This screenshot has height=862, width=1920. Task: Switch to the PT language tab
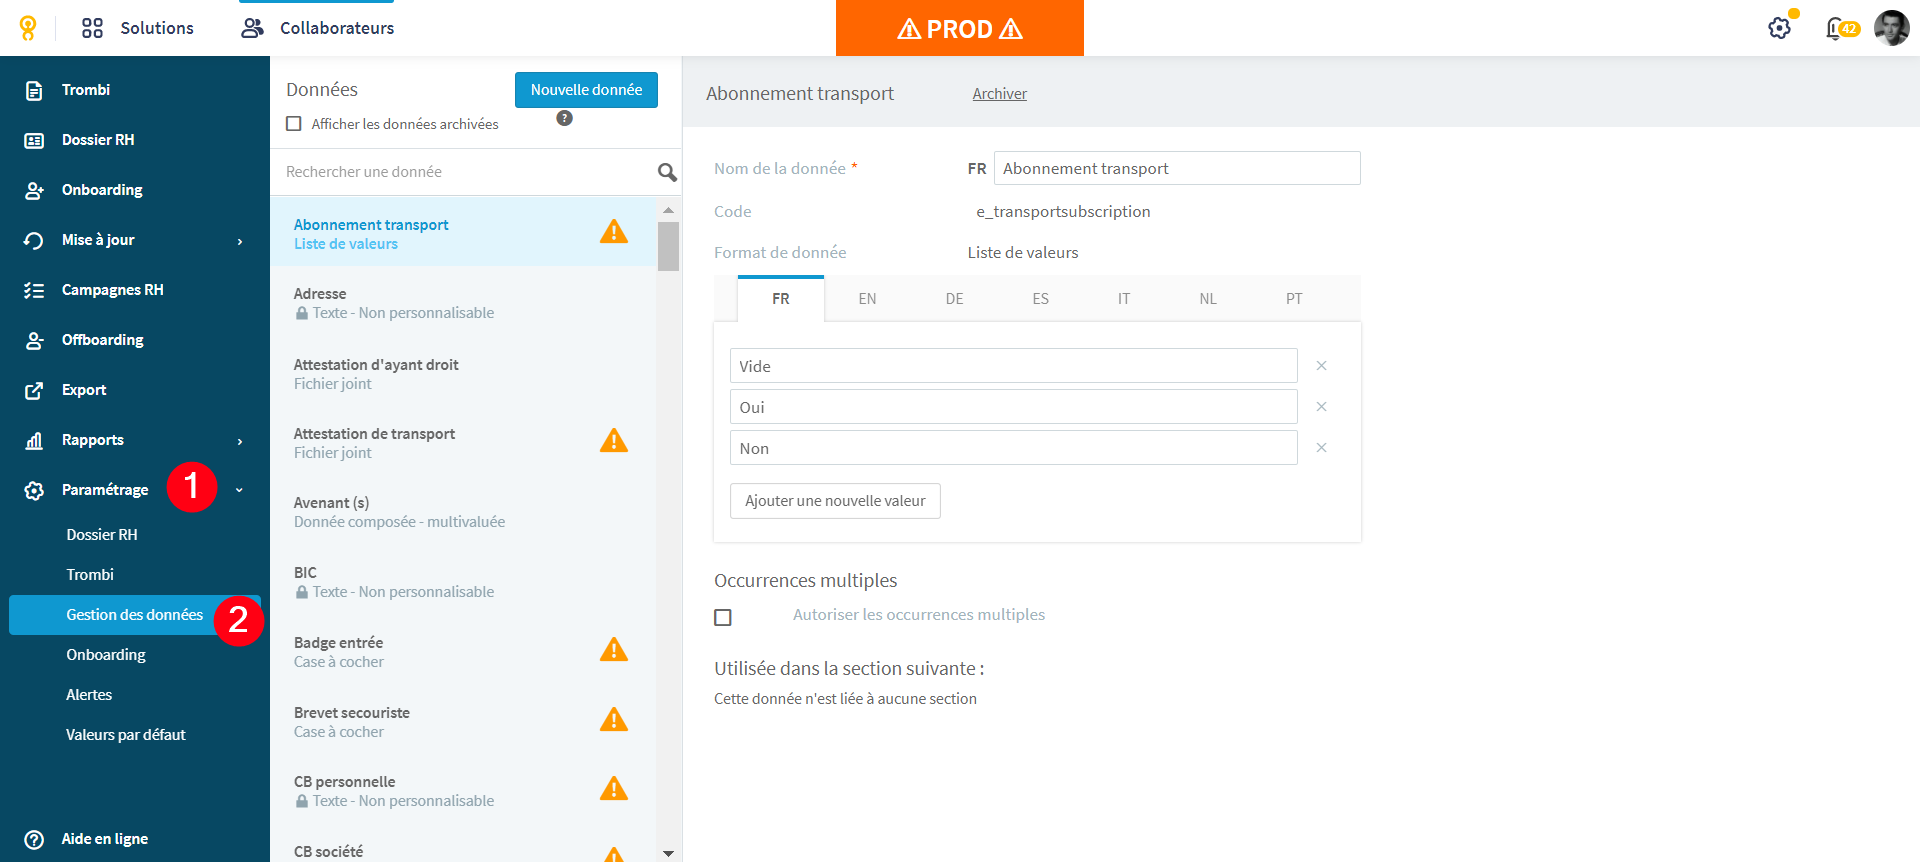1294,299
